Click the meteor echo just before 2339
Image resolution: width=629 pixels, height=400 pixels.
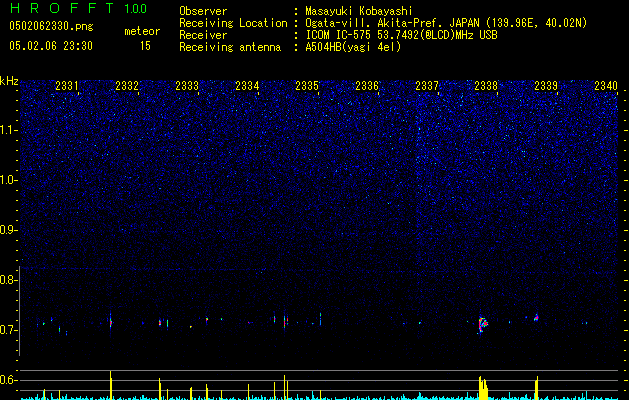click(x=536, y=317)
